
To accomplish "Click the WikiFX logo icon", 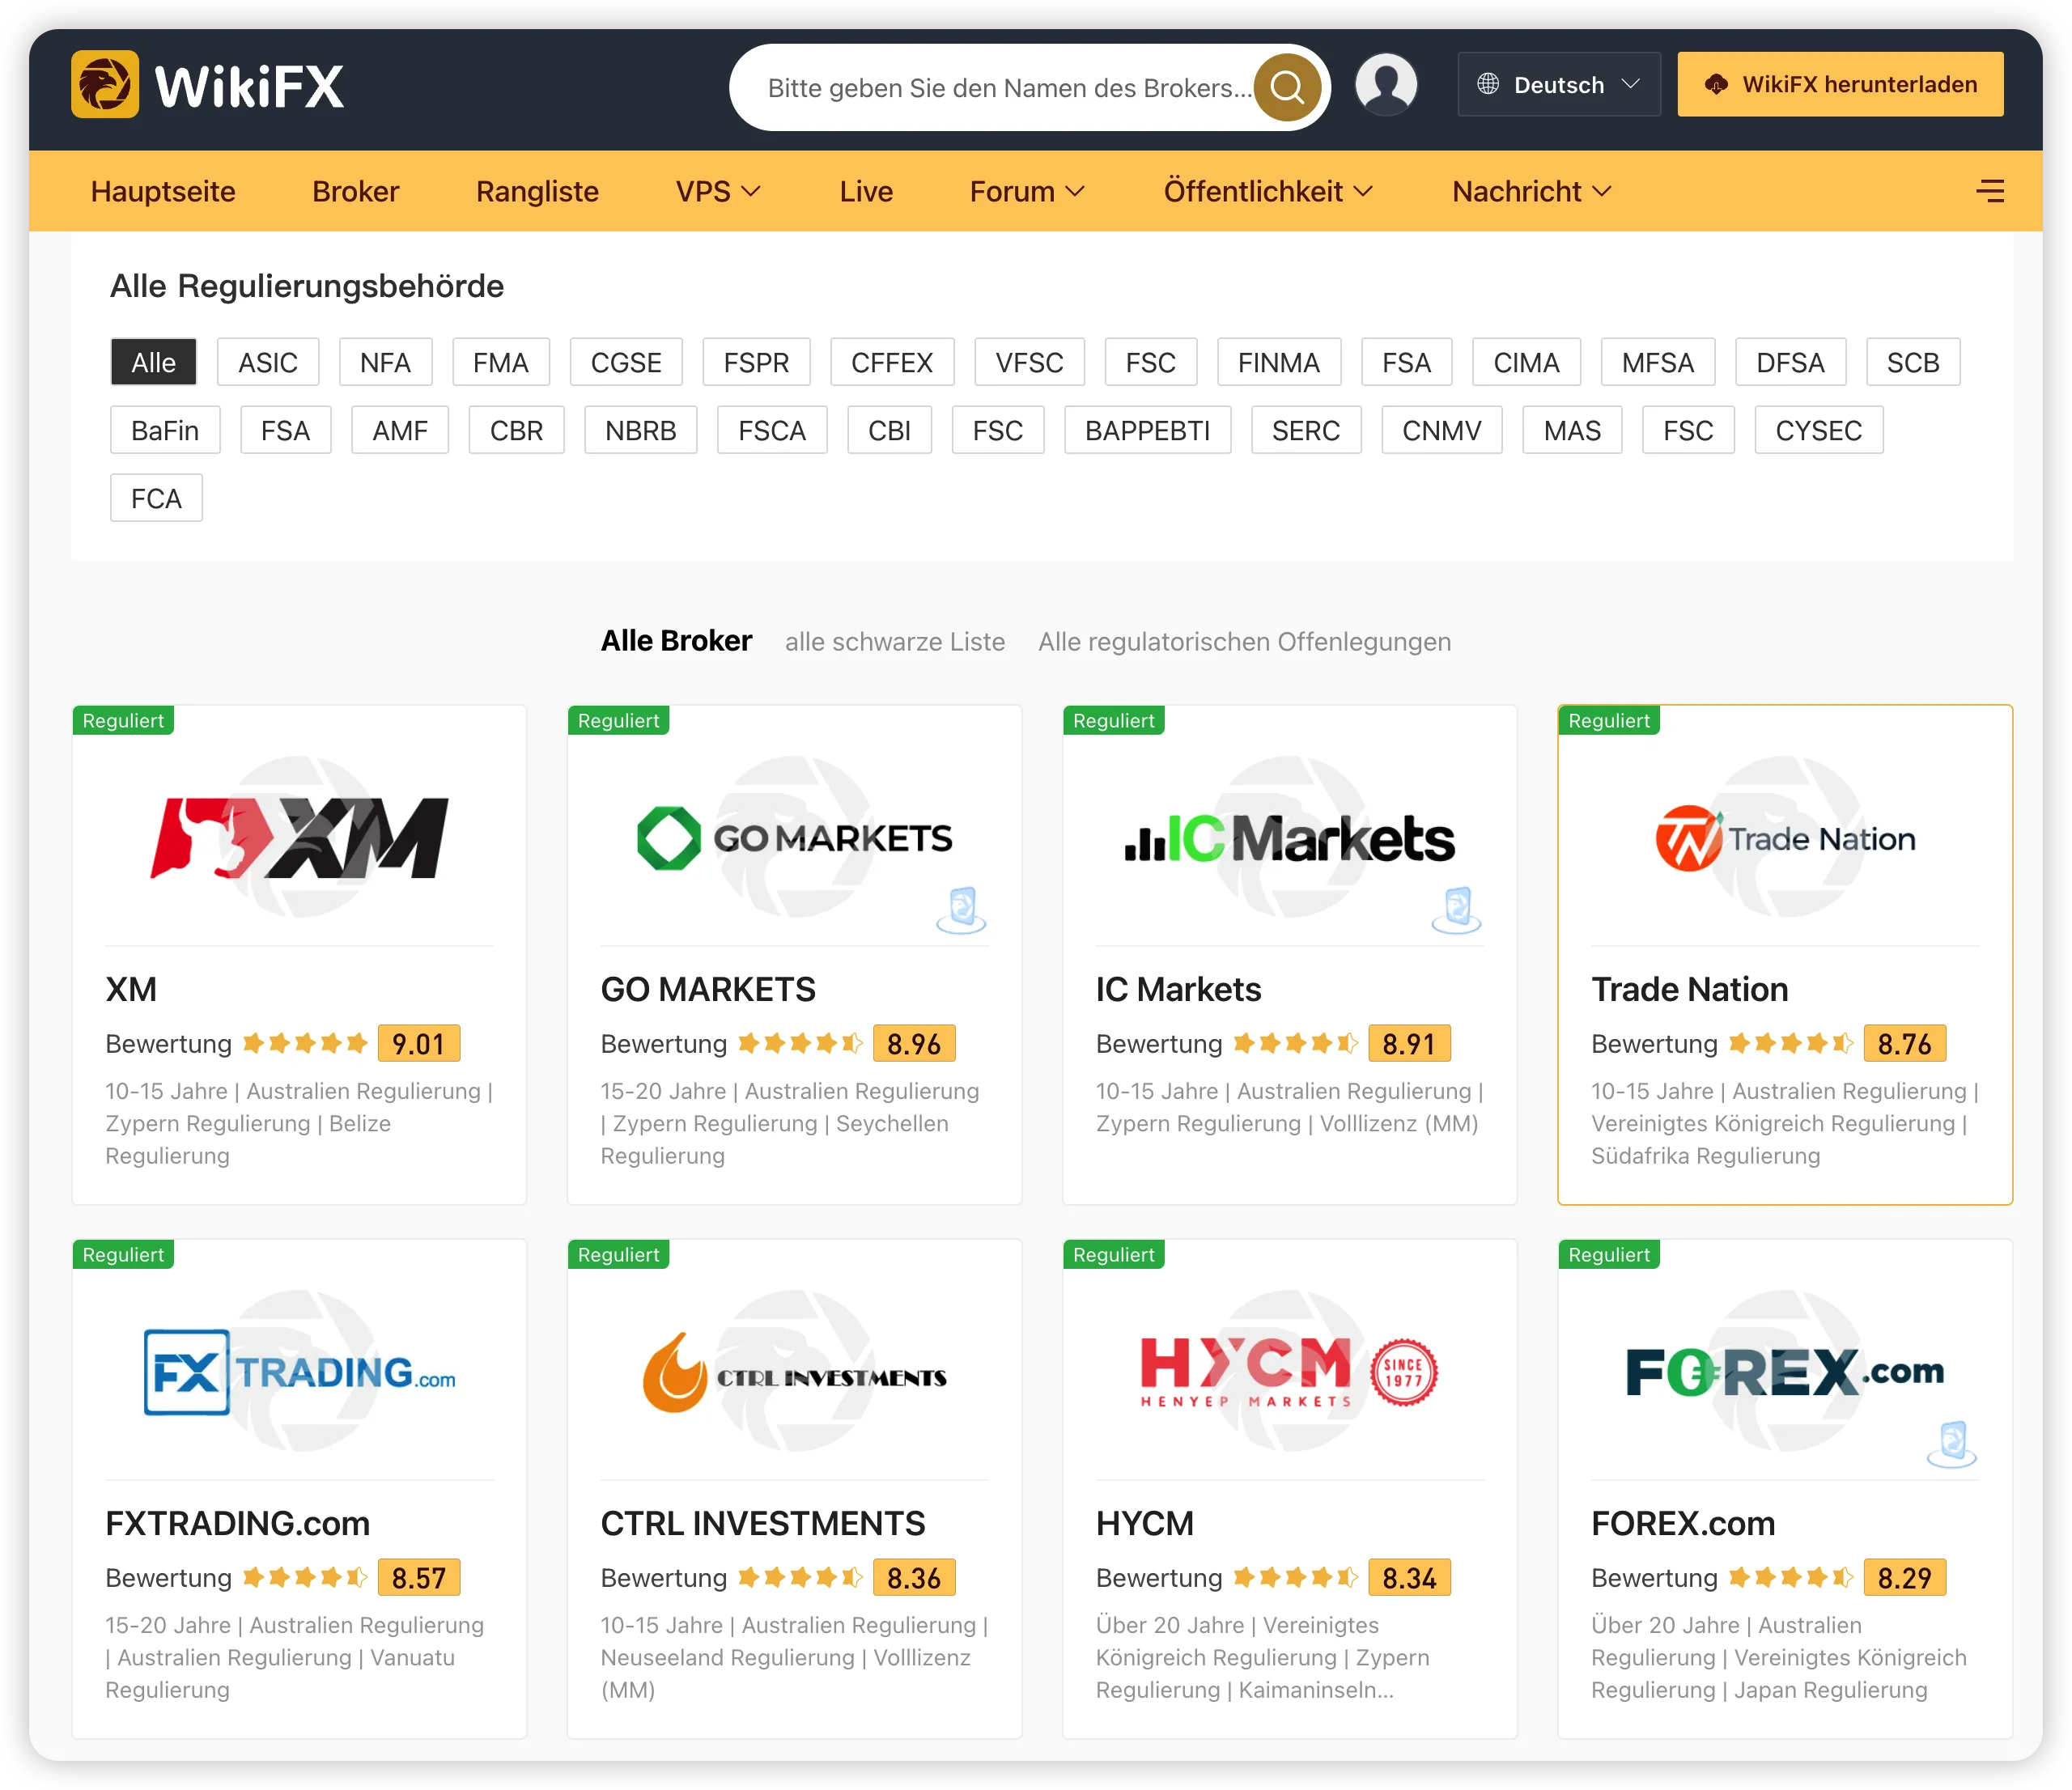I will 105,85.
